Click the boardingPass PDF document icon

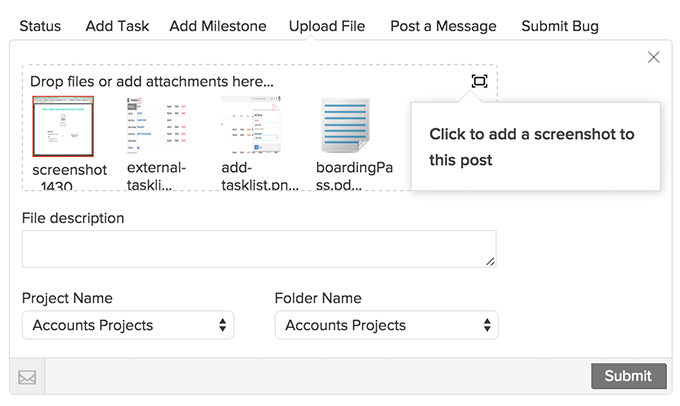(x=345, y=127)
